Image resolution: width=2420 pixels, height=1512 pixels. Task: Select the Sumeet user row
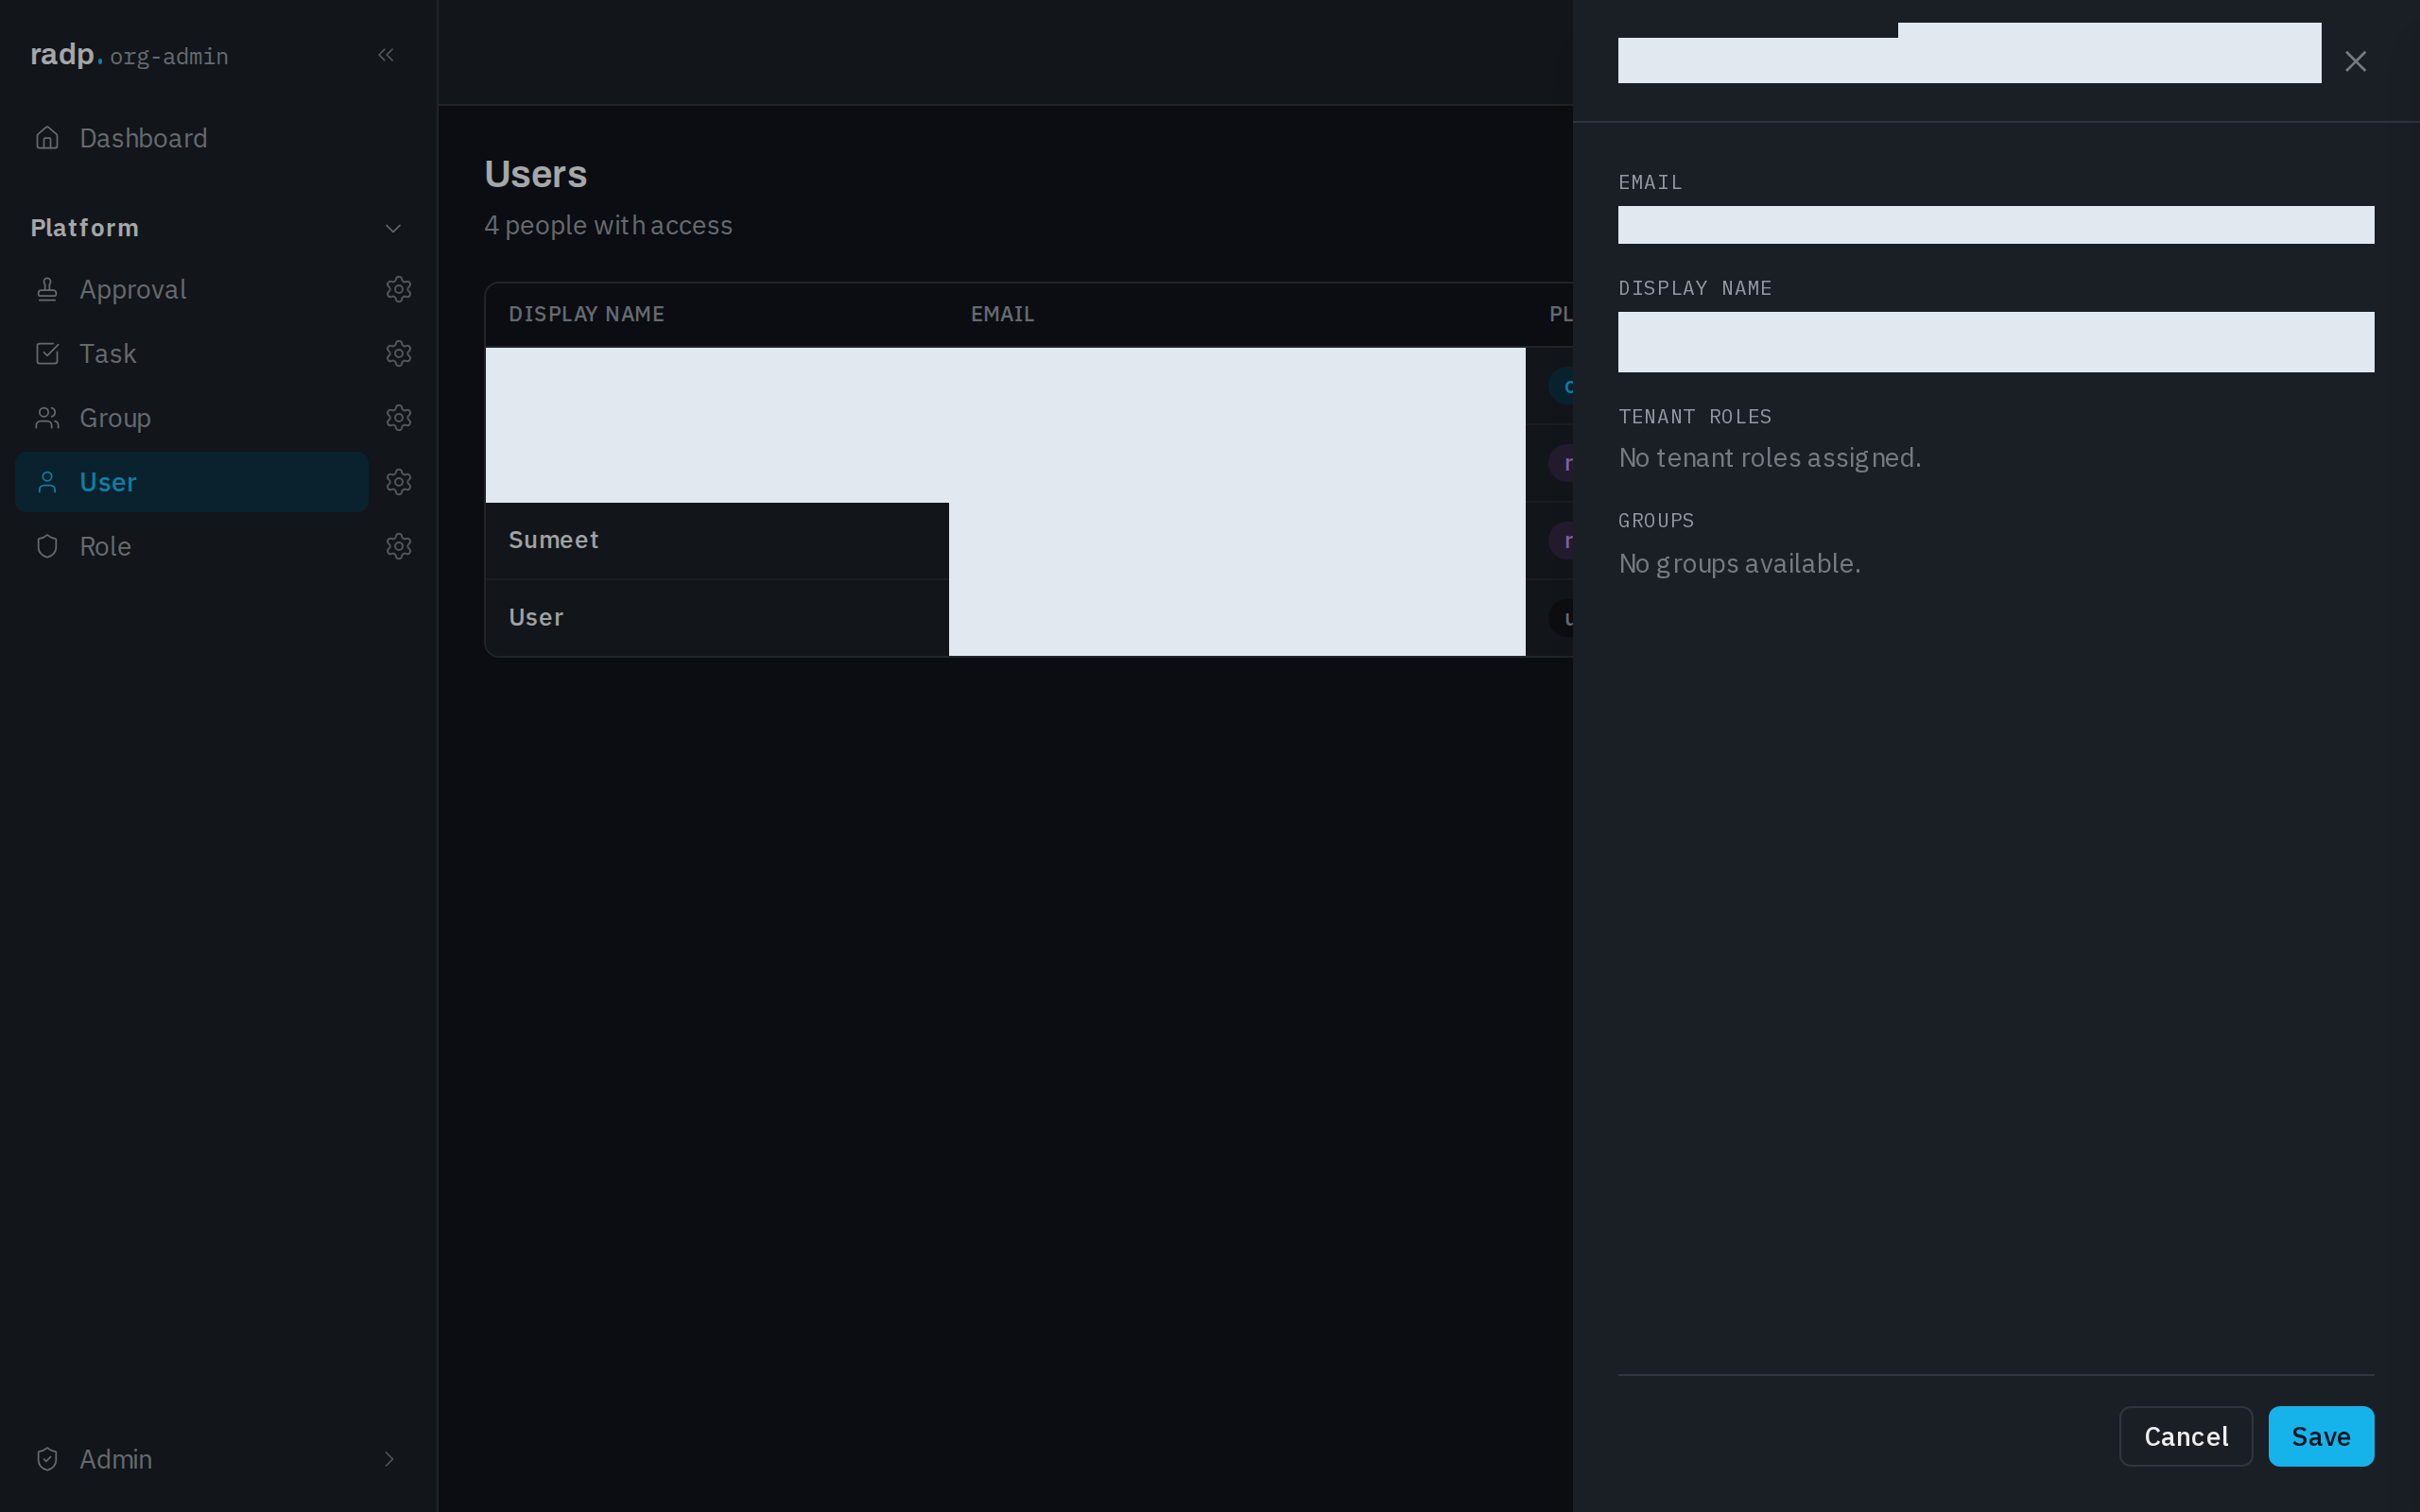click(x=1029, y=540)
